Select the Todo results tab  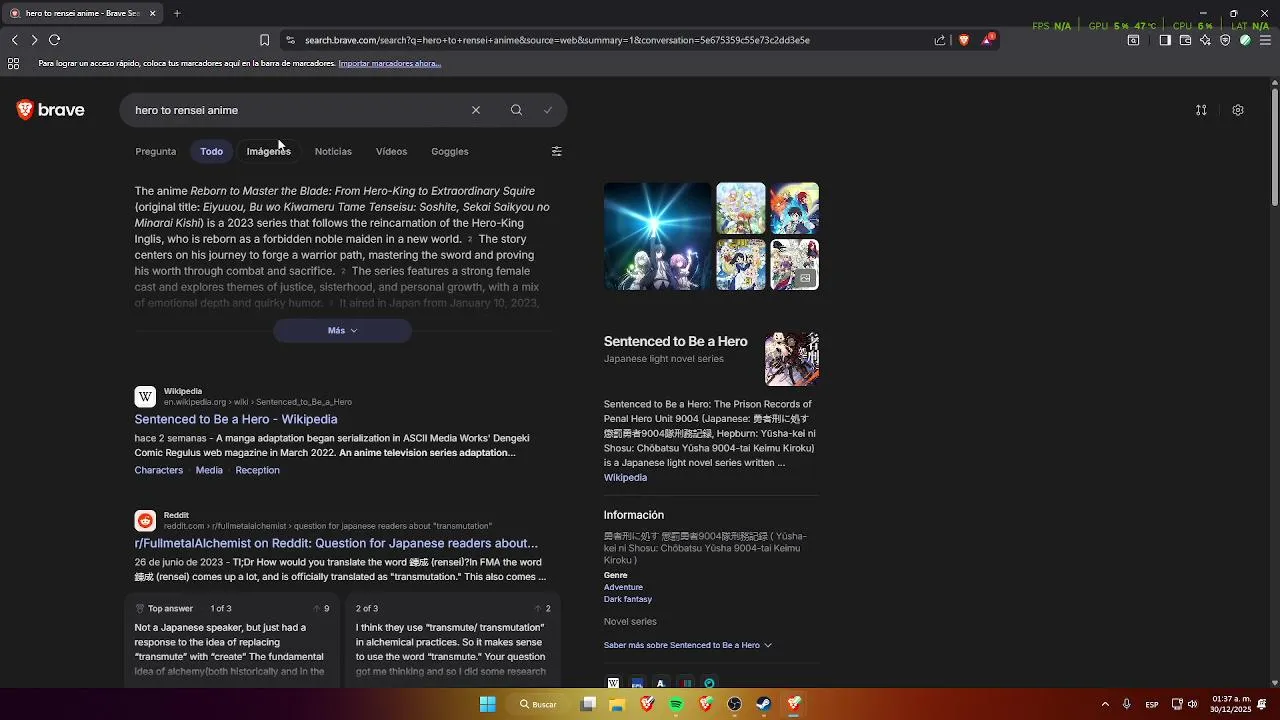(211, 151)
